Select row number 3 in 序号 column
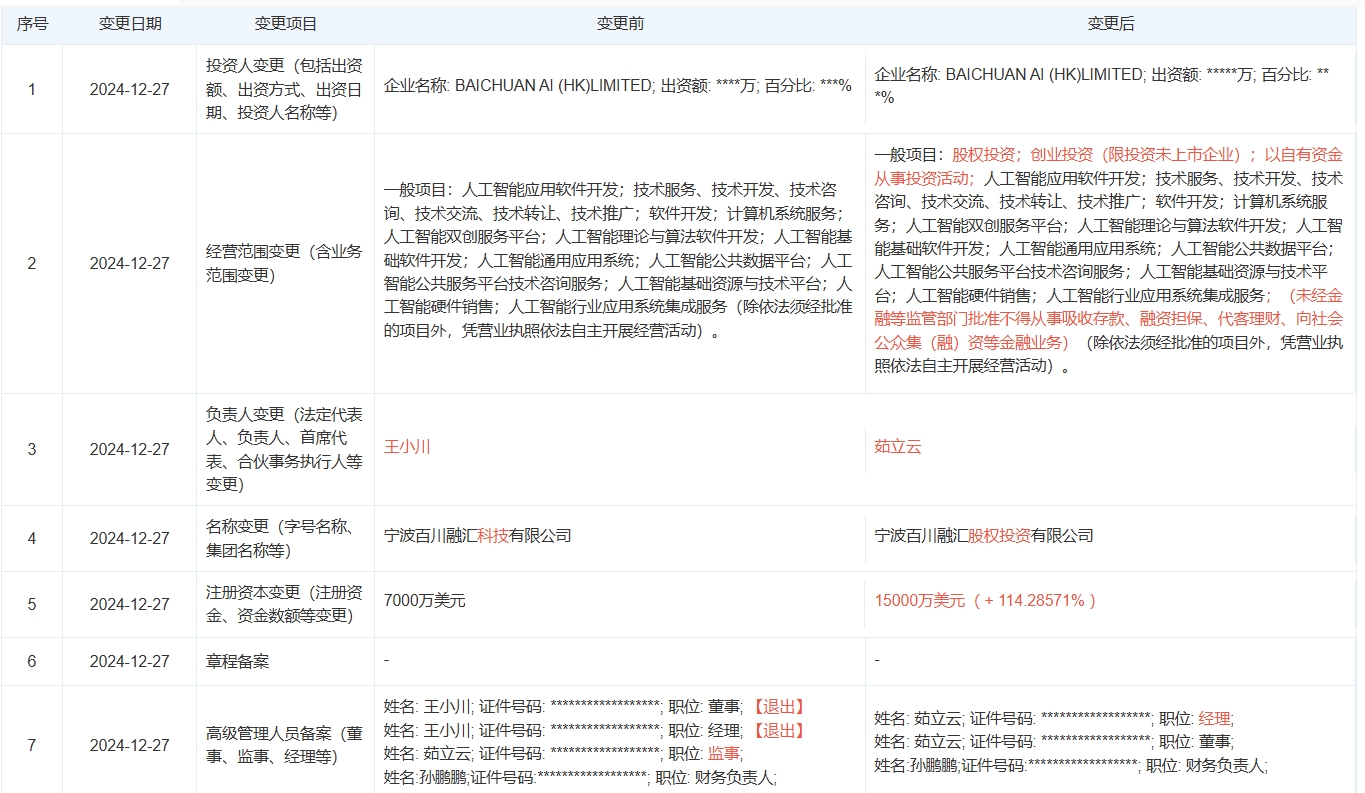Viewport: 1365px width, 793px height. coord(31,449)
